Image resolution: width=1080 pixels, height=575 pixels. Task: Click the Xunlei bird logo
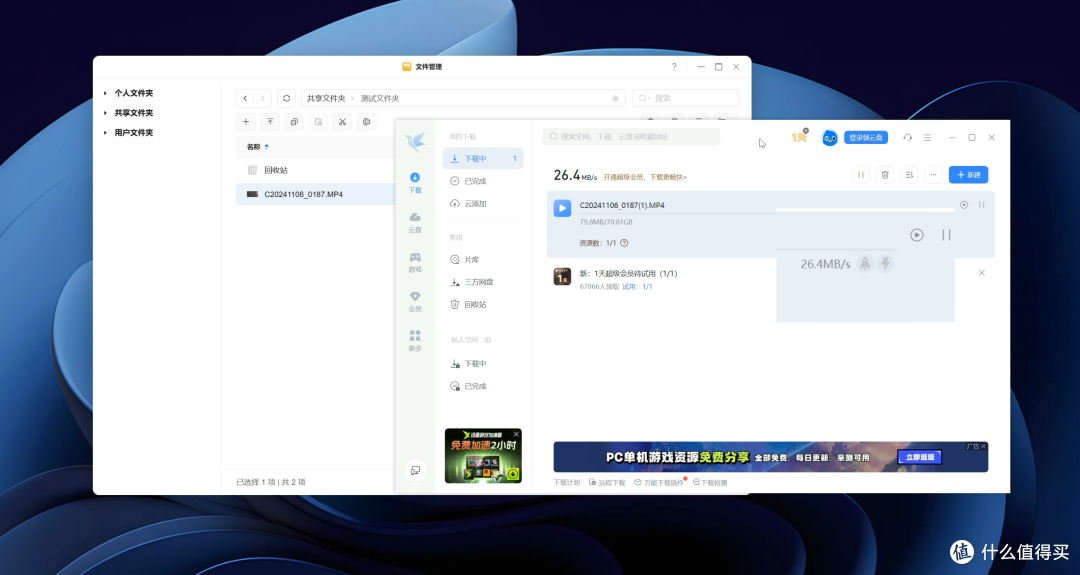coord(415,141)
